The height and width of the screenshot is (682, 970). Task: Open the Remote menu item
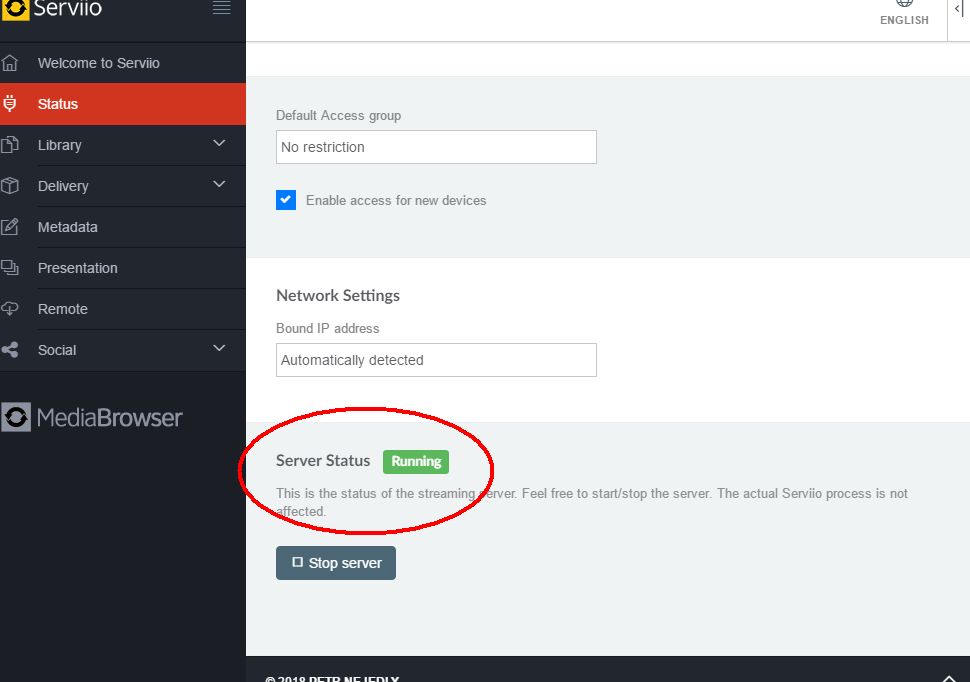coord(122,309)
